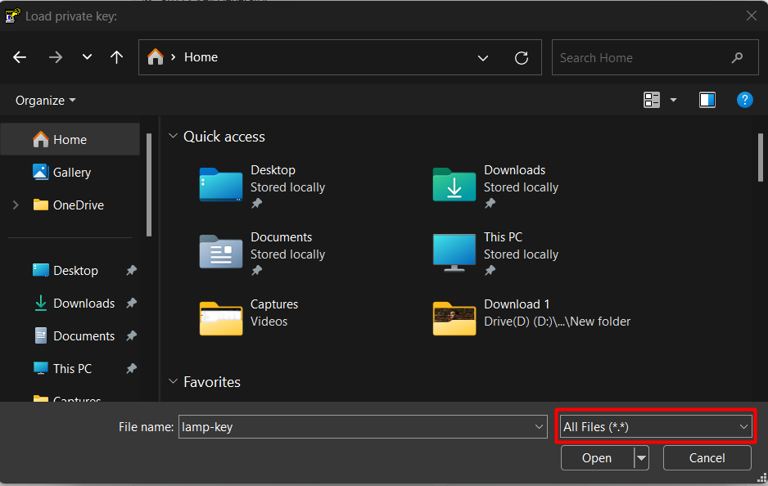Click the navigation pane scrollbar
The image size is (768, 486).
point(149,184)
